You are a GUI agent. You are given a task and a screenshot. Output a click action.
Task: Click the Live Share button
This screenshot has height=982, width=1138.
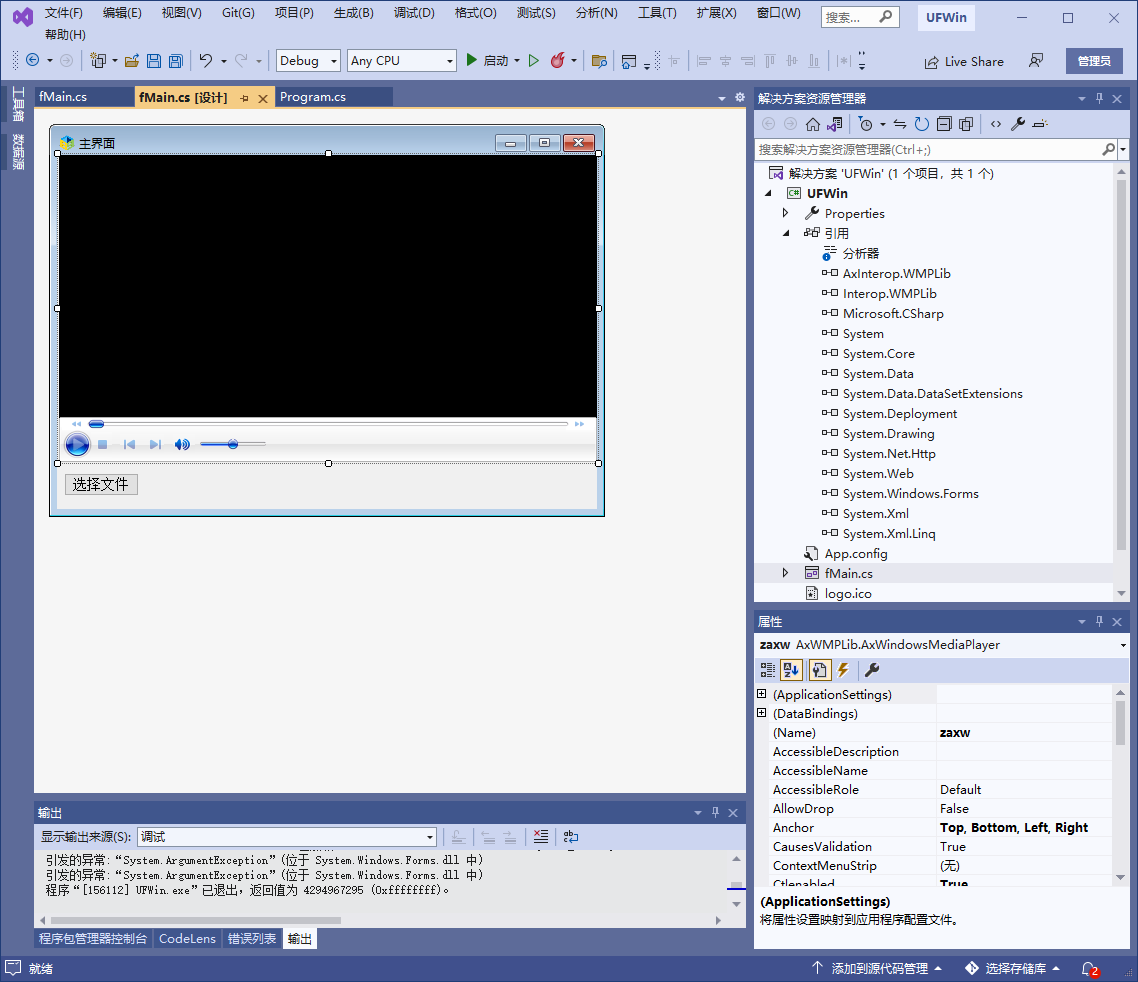(964, 62)
